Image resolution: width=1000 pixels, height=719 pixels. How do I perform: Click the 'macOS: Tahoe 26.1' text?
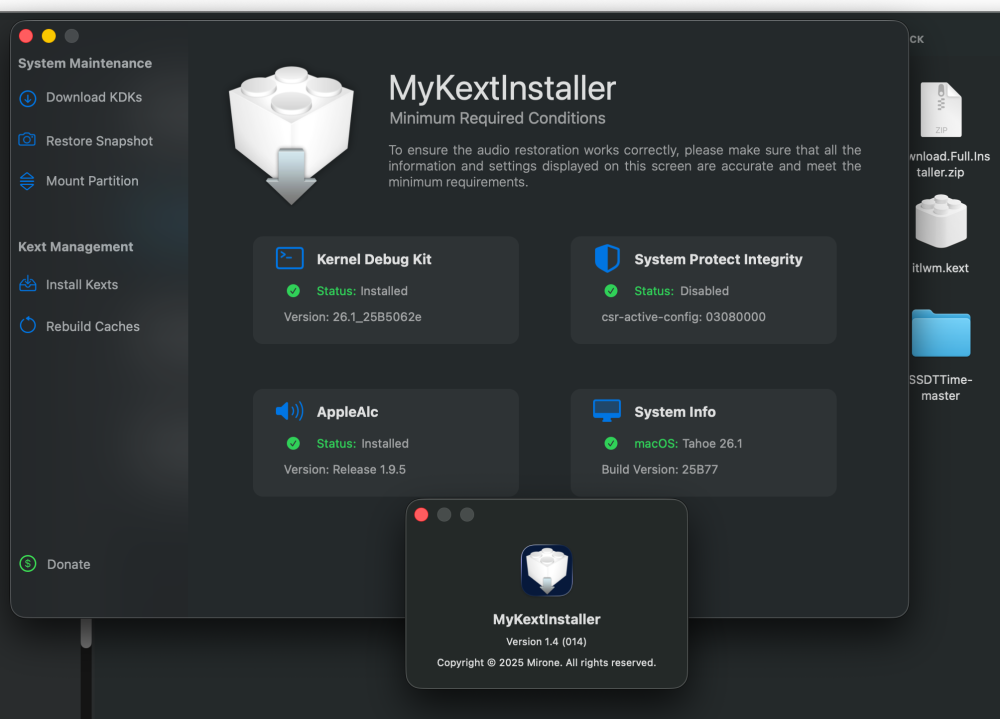[689, 443]
